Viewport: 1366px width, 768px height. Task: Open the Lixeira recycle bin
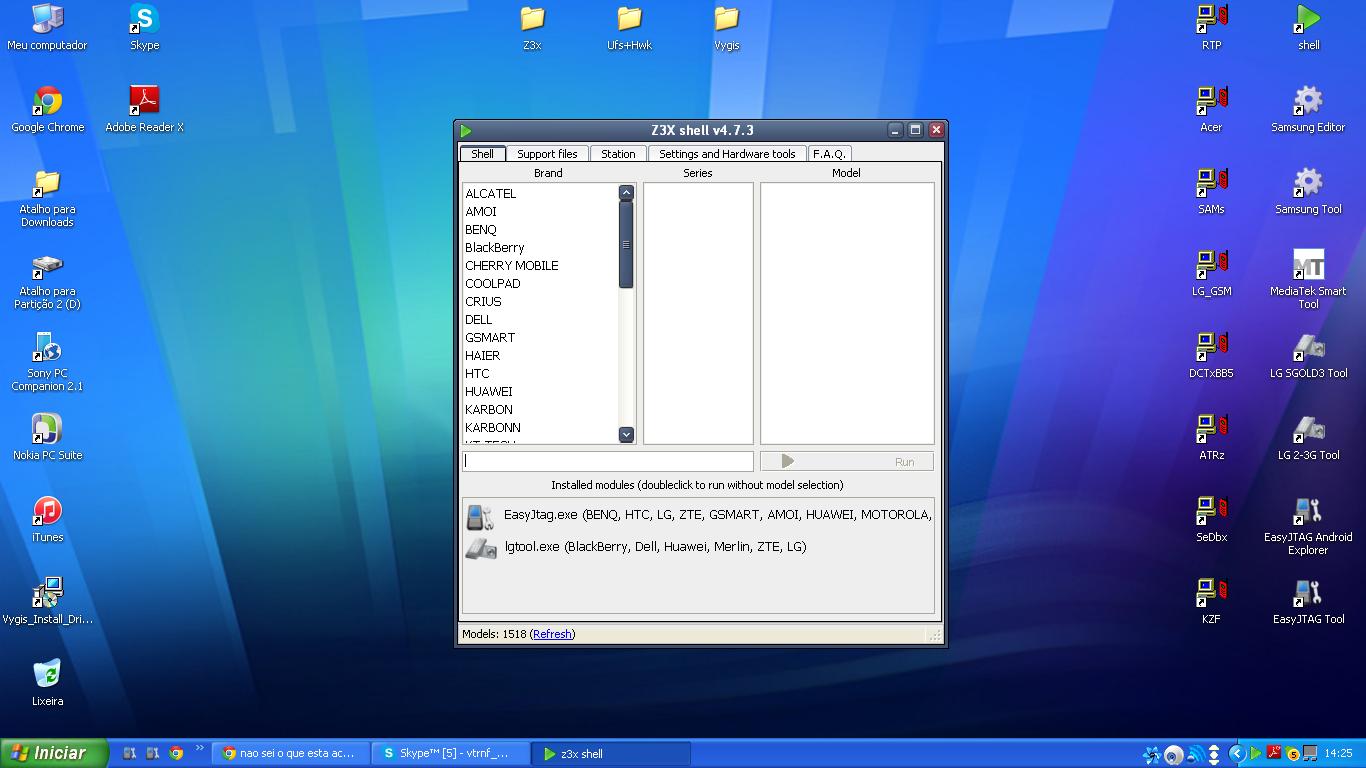[x=47, y=683]
